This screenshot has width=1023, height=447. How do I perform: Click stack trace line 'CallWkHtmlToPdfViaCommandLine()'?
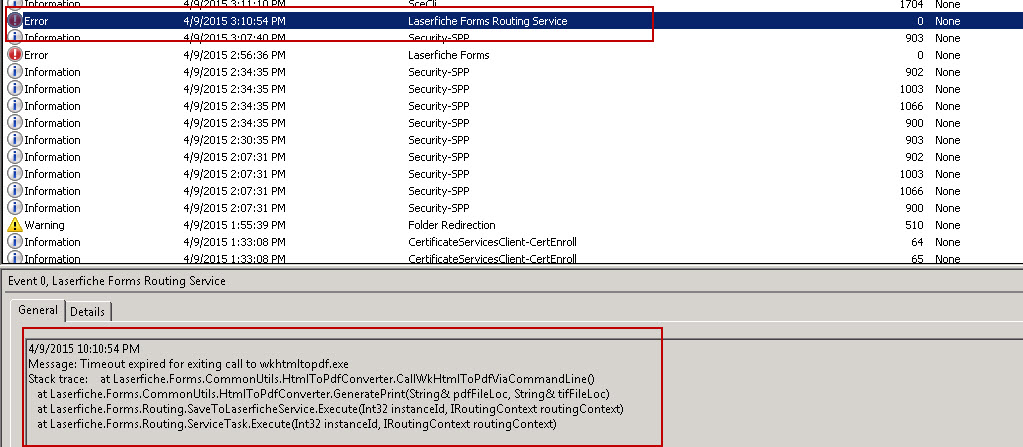coord(312,378)
